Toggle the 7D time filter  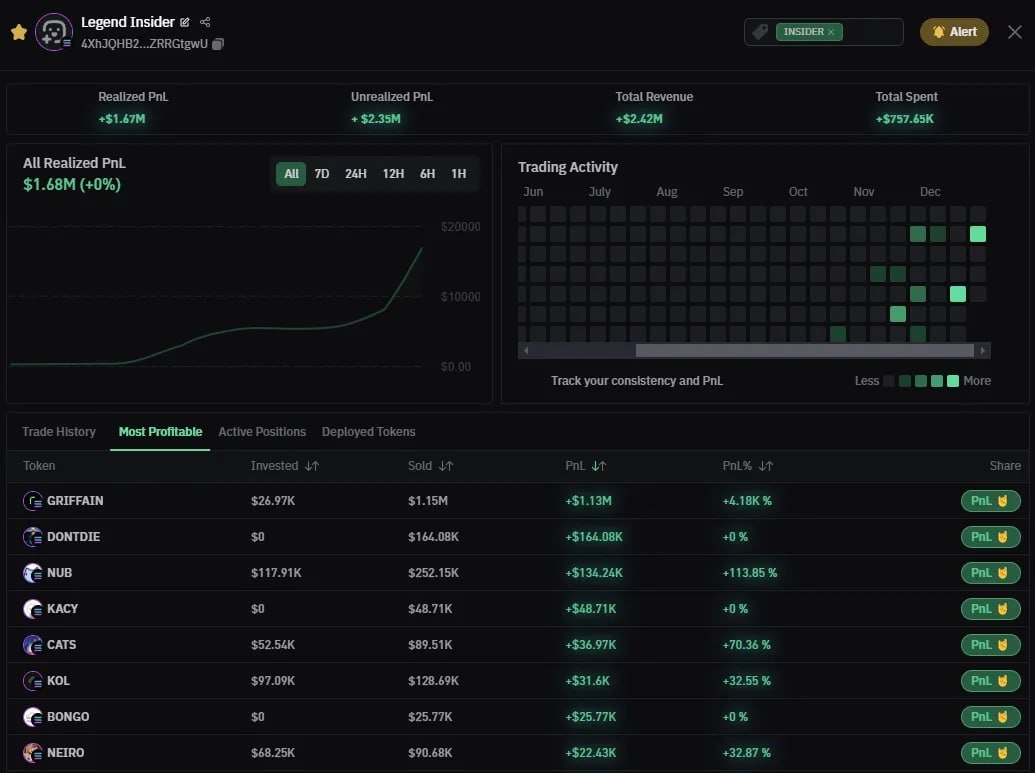tap(321, 173)
